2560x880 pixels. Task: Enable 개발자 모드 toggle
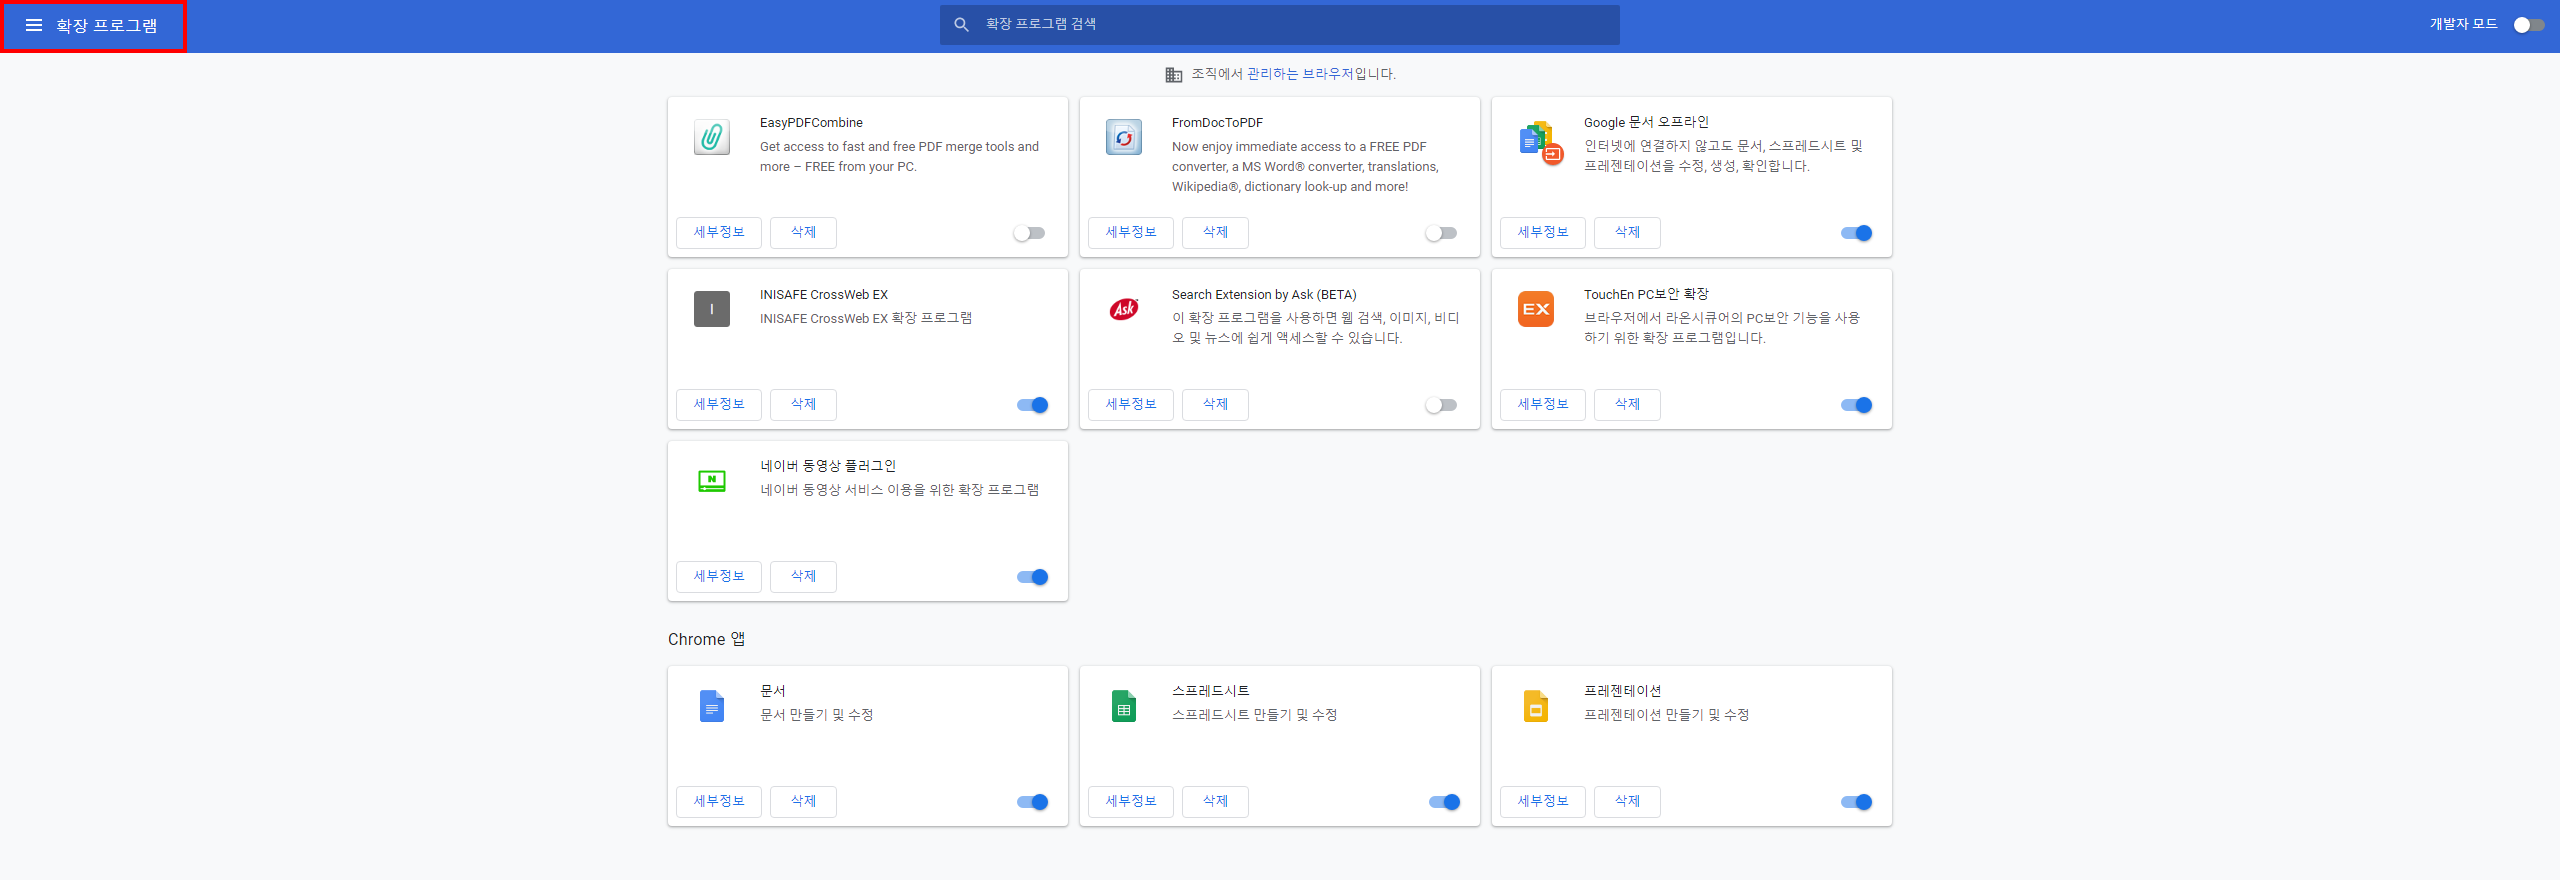(x=2529, y=25)
